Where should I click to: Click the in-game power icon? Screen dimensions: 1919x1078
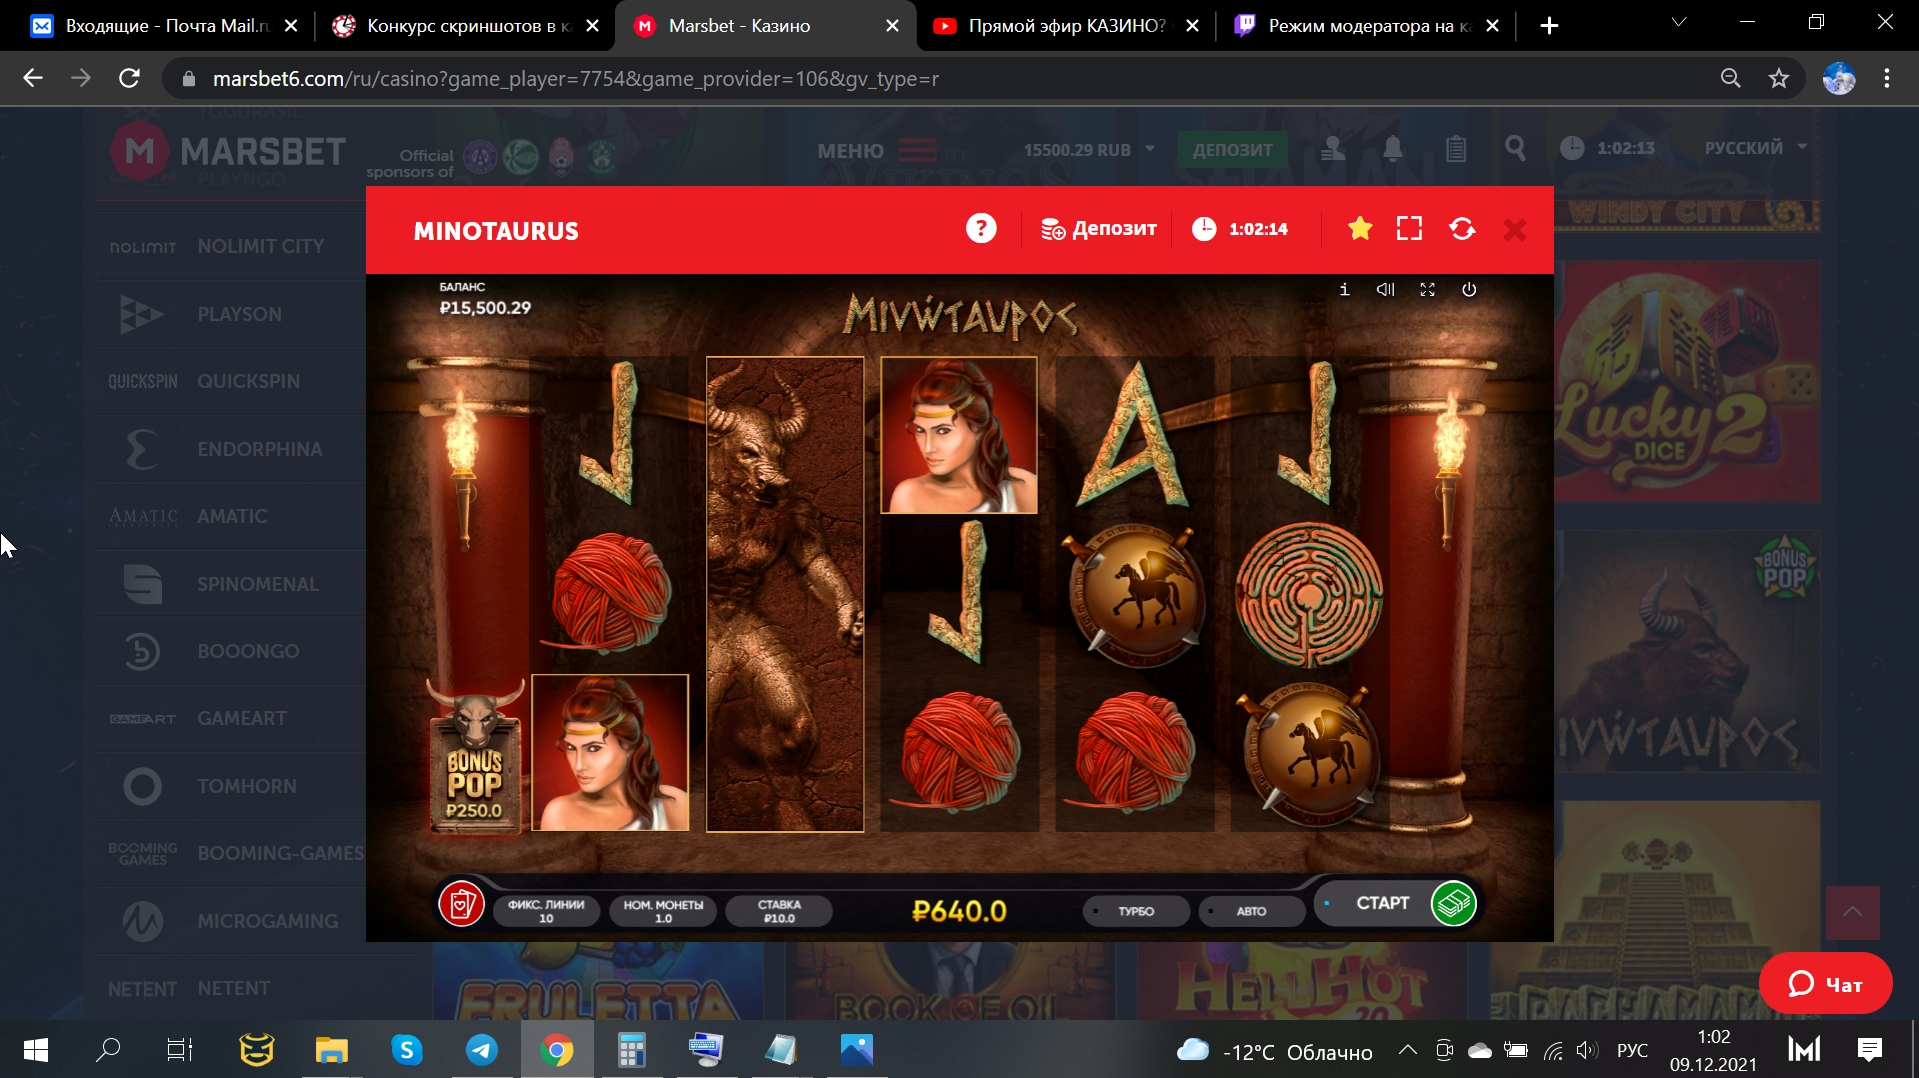pyautogui.click(x=1468, y=290)
